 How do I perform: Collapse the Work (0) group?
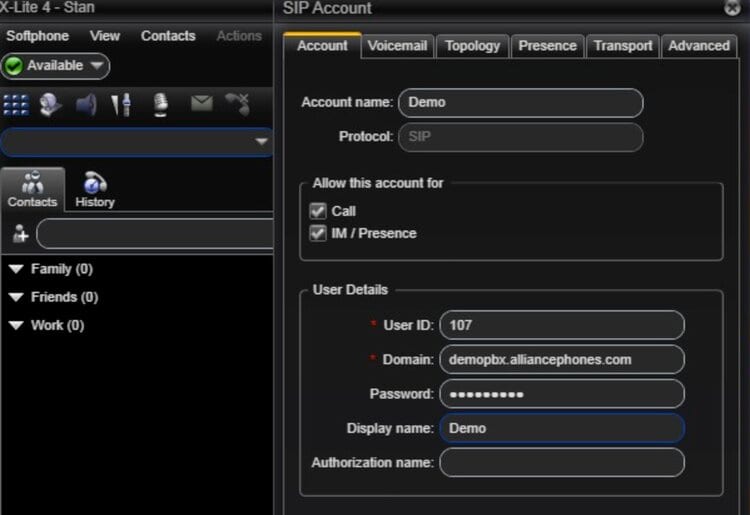click(x=16, y=325)
